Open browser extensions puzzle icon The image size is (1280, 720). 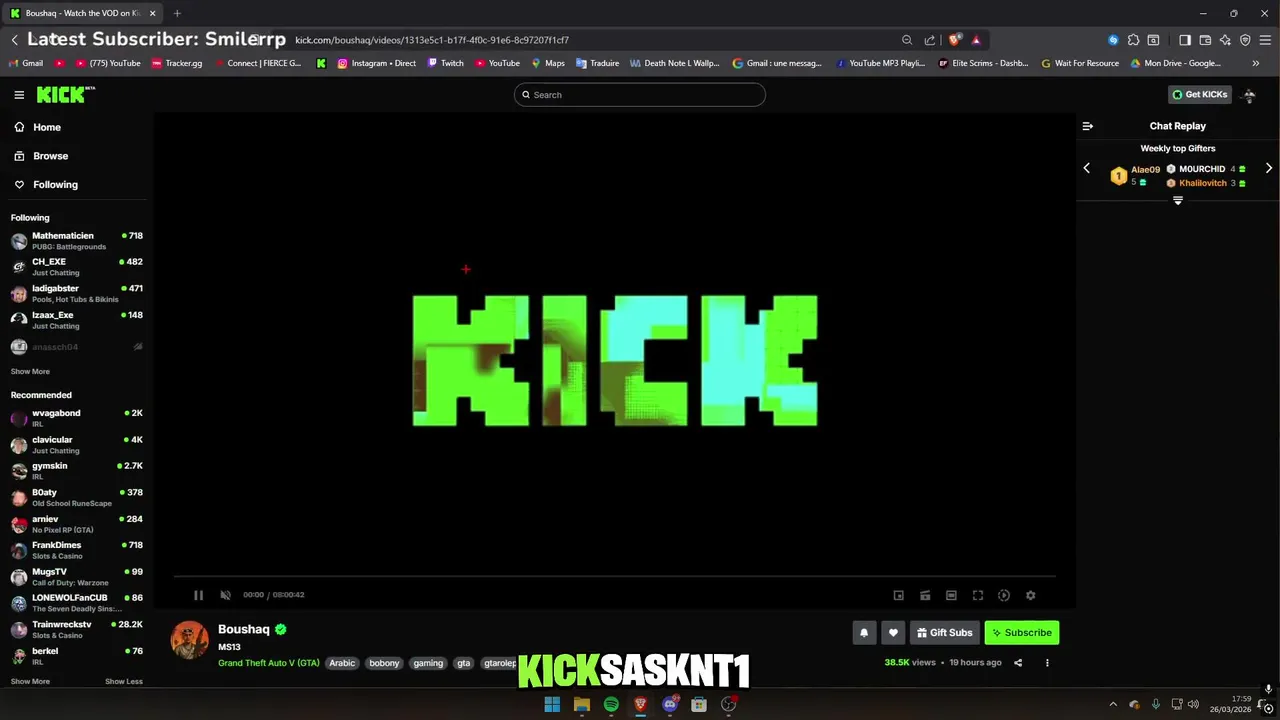click(x=1133, y=40)
